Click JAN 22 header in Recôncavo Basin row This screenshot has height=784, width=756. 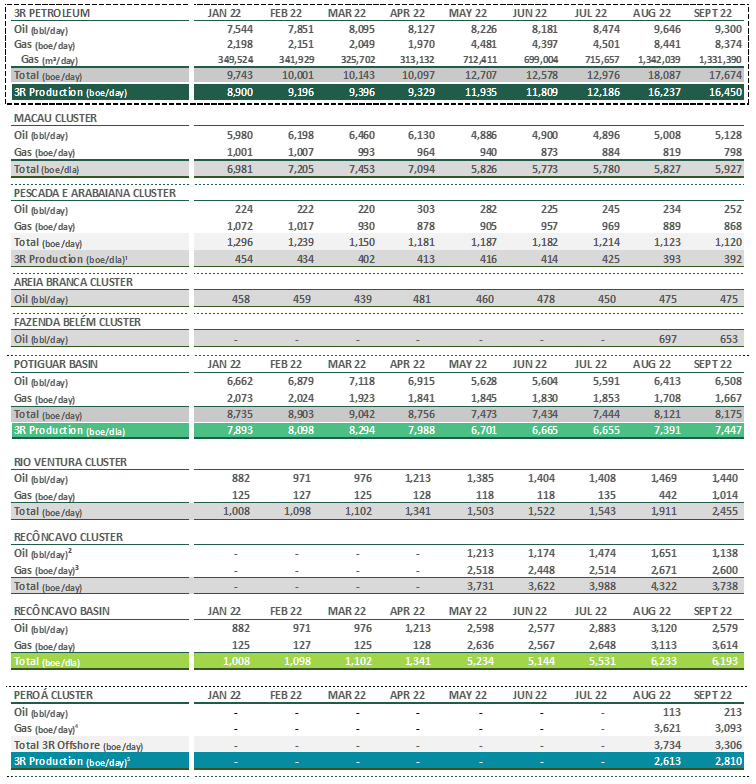tap(224, 612)
